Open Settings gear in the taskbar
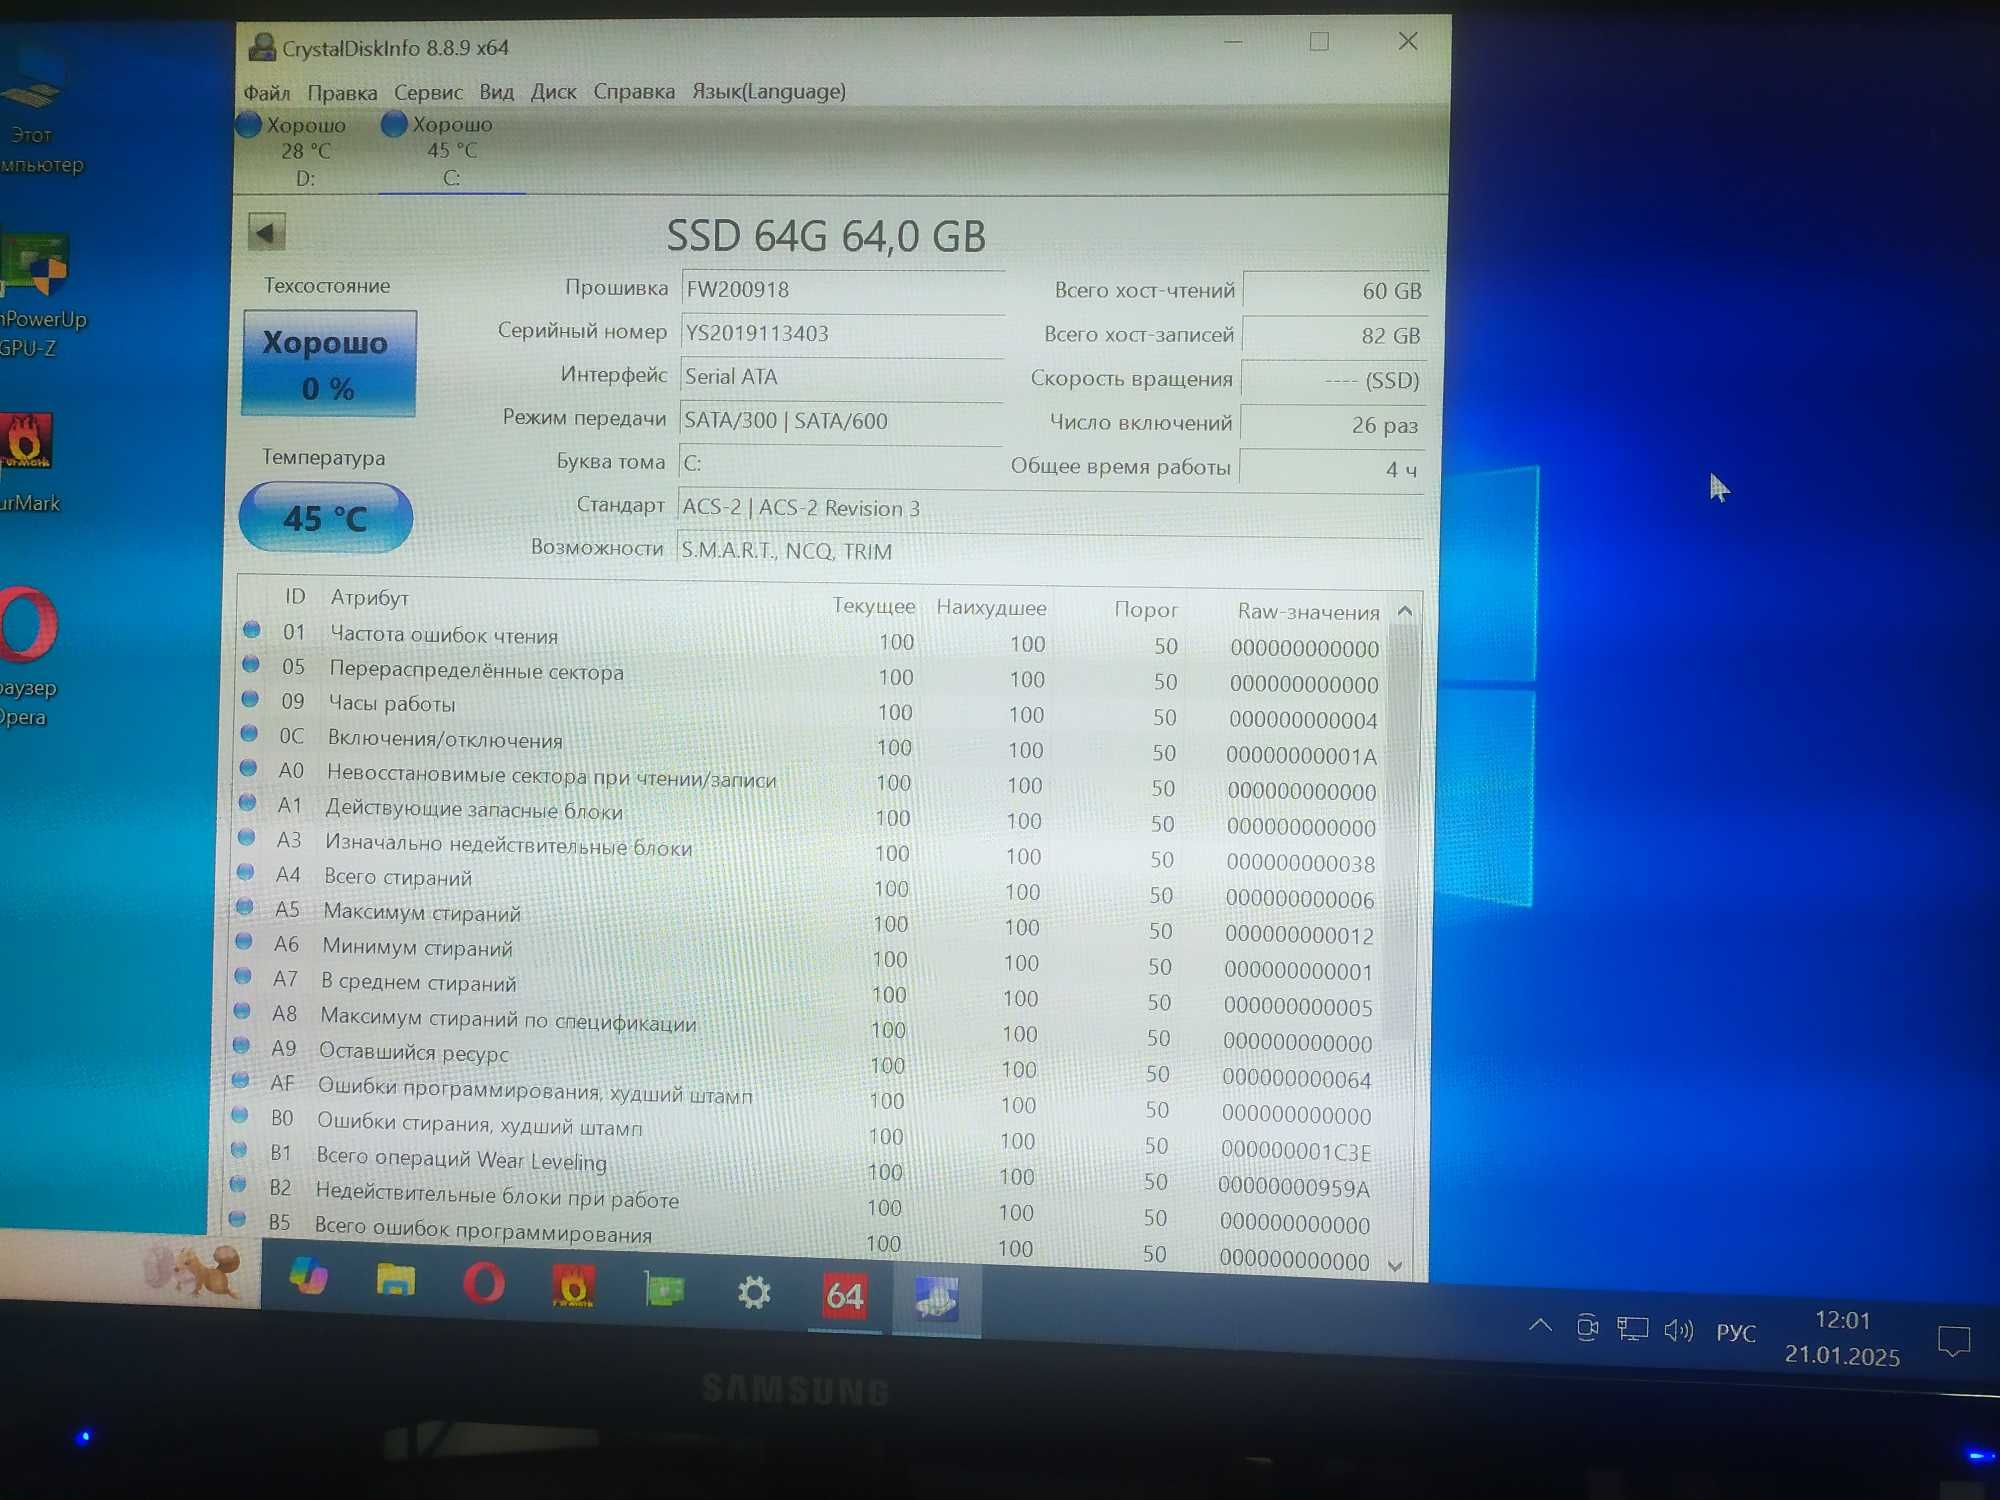This screenshot has width=2000, height=1500. pos(755,1292)
